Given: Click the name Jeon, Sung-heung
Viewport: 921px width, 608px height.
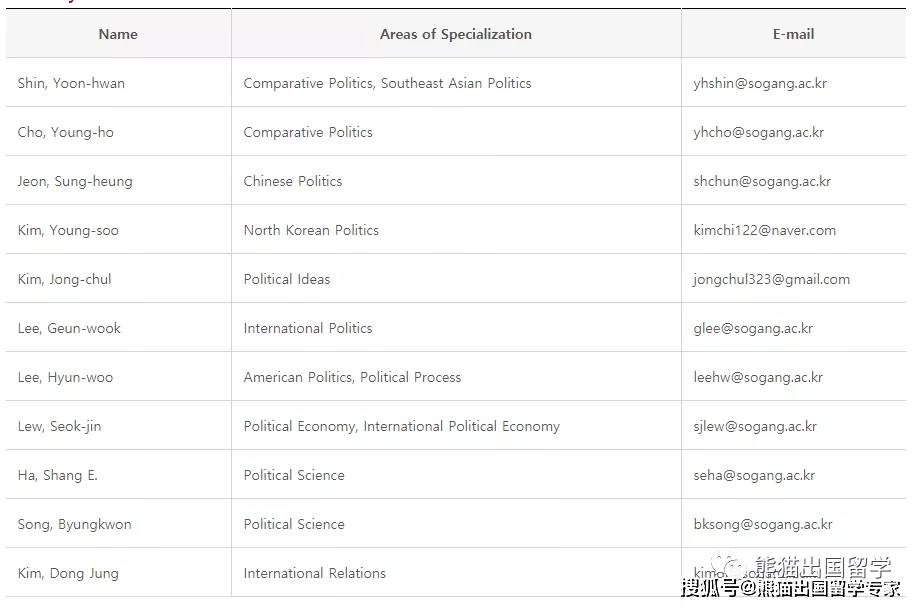Looking at the screenshot, I should pos(75,182).
